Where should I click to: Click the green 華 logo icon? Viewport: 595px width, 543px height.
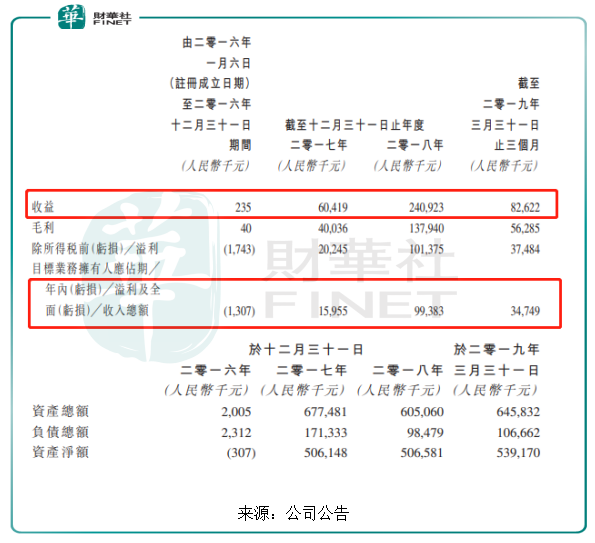[71, 17]
